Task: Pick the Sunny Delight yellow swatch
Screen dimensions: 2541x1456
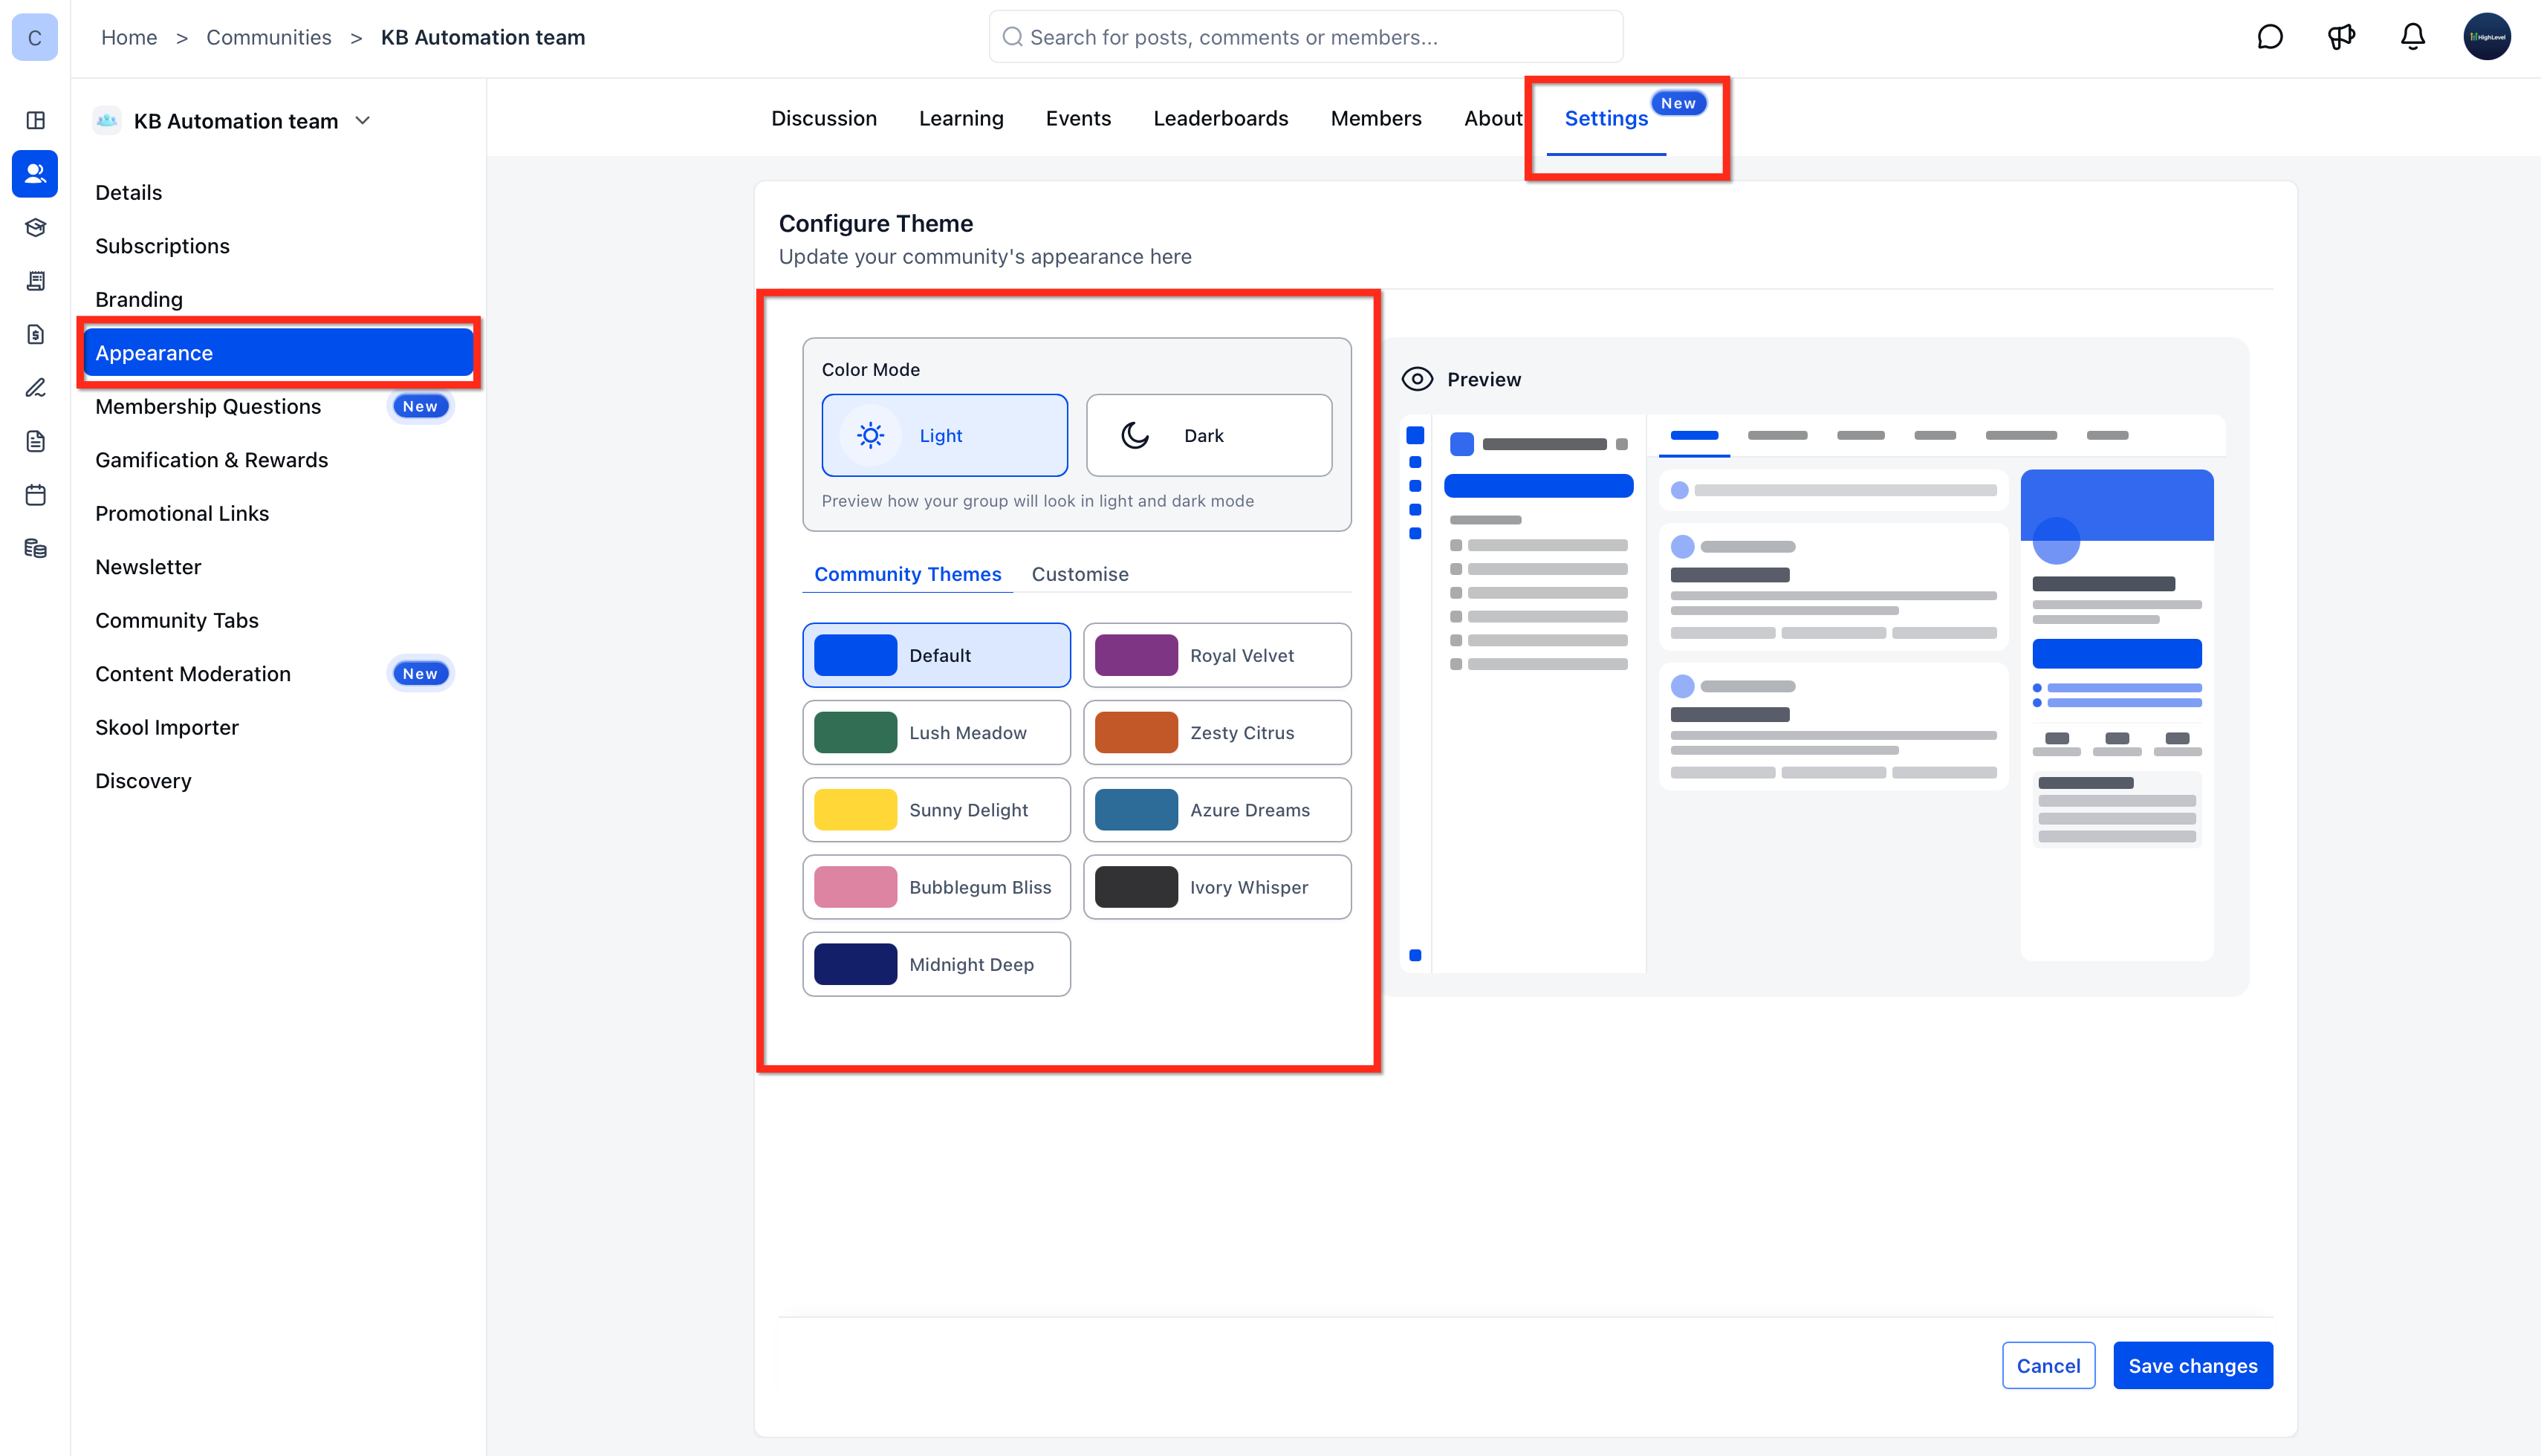Action: point(855,810)
